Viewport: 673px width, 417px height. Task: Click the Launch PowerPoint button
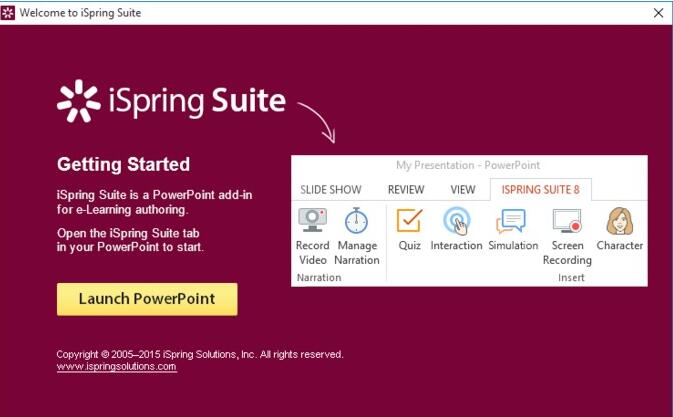(x=147, y=299)
